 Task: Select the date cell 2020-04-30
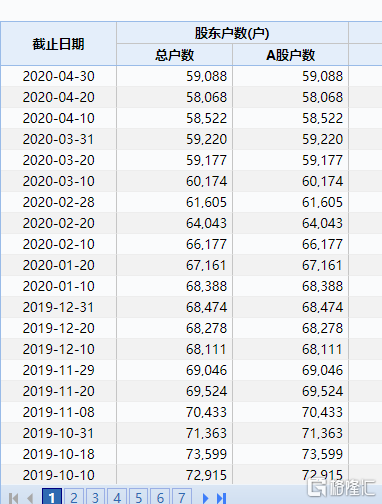coord(59,76)
